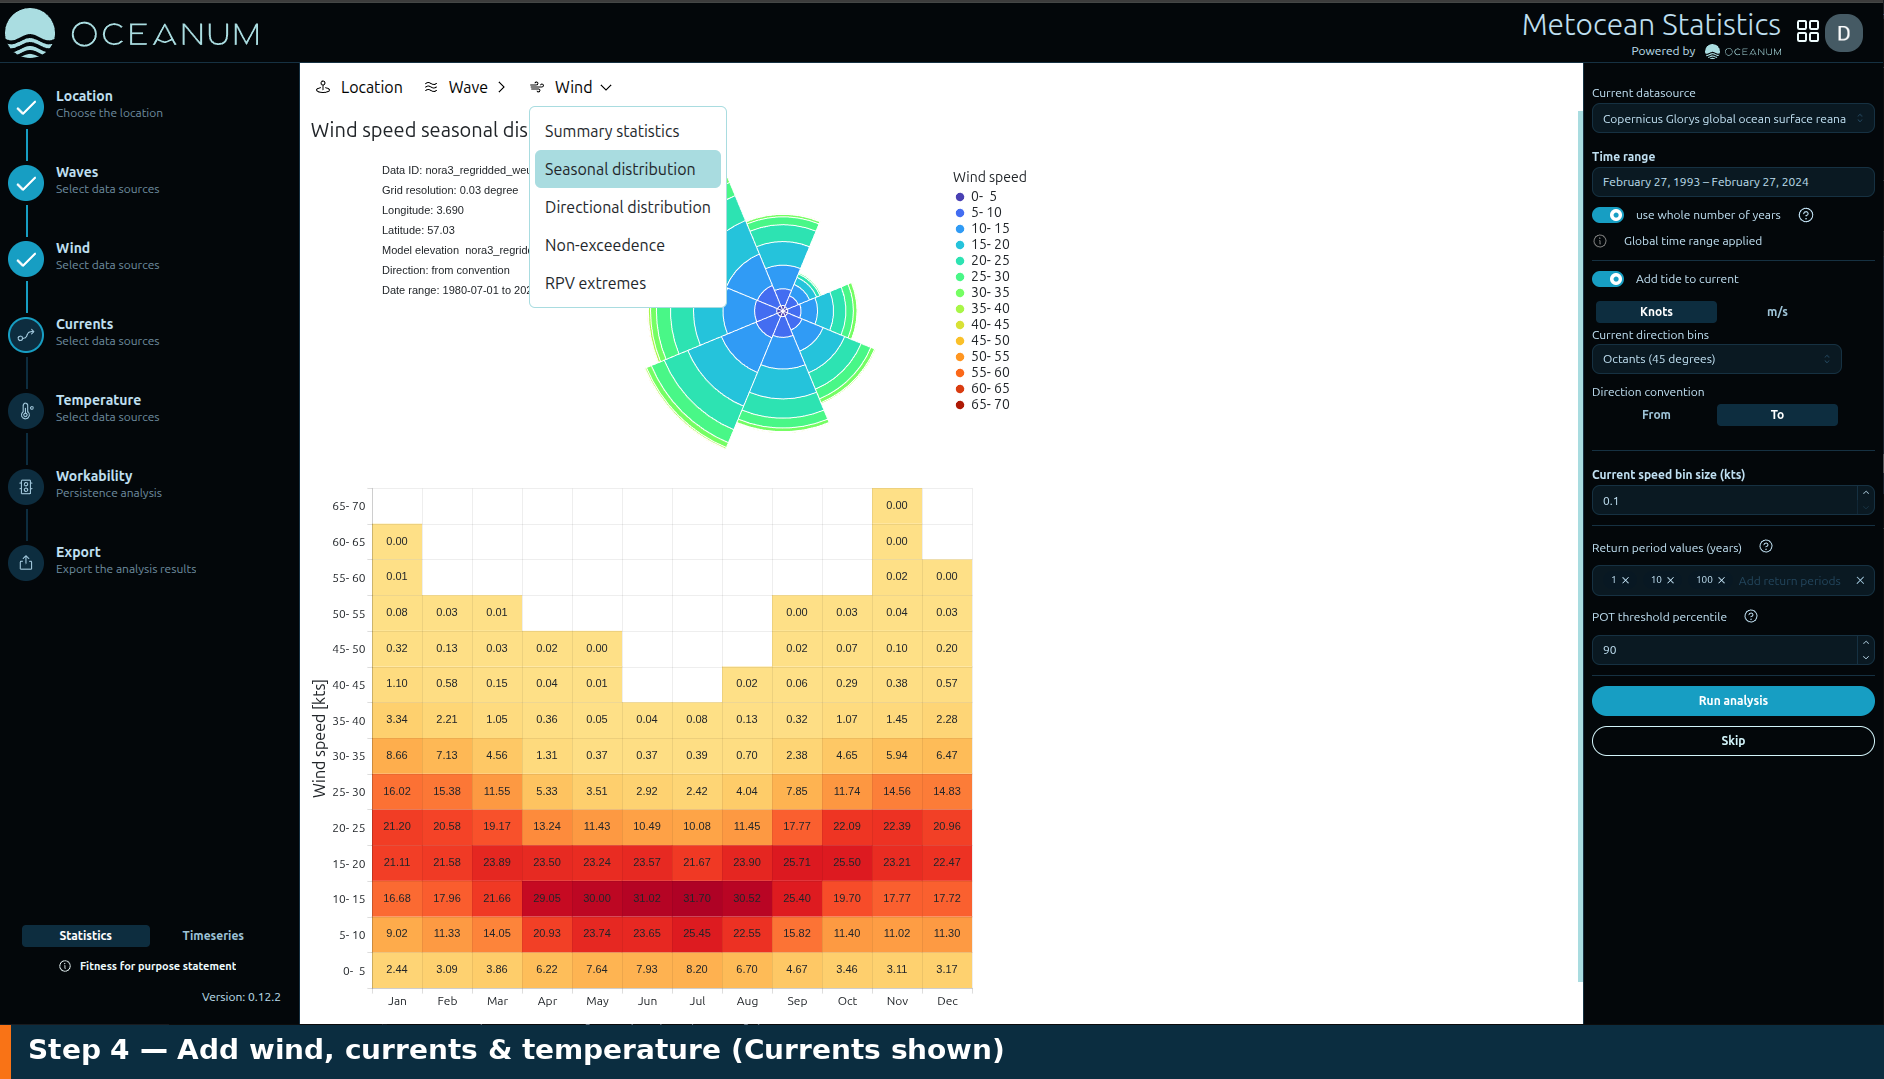Screen dimensions: 1884x1079
Task: Click the Oceanum logo icon
Action: tap(30, 32)
